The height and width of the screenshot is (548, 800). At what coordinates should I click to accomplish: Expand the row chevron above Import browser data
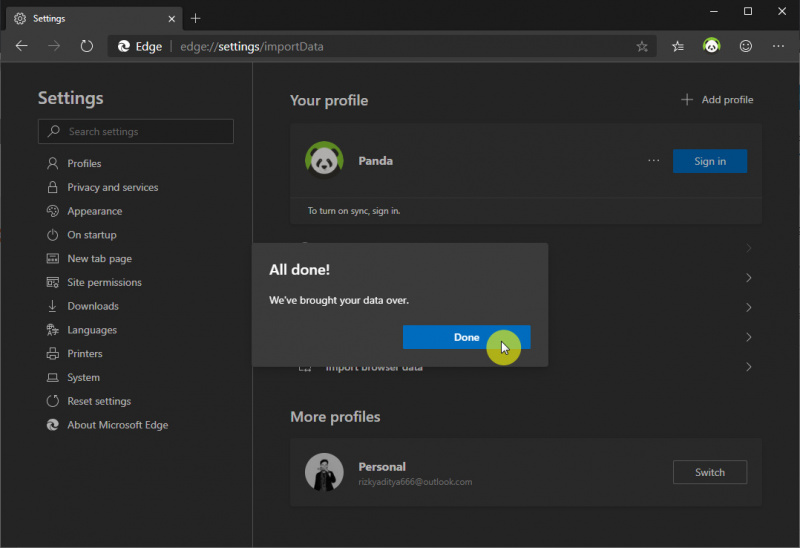[x=748, y=337]
